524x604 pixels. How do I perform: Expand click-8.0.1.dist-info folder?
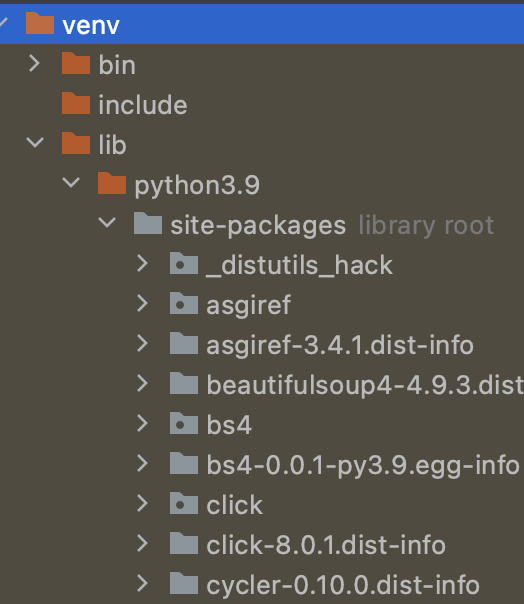pos(143,544)
